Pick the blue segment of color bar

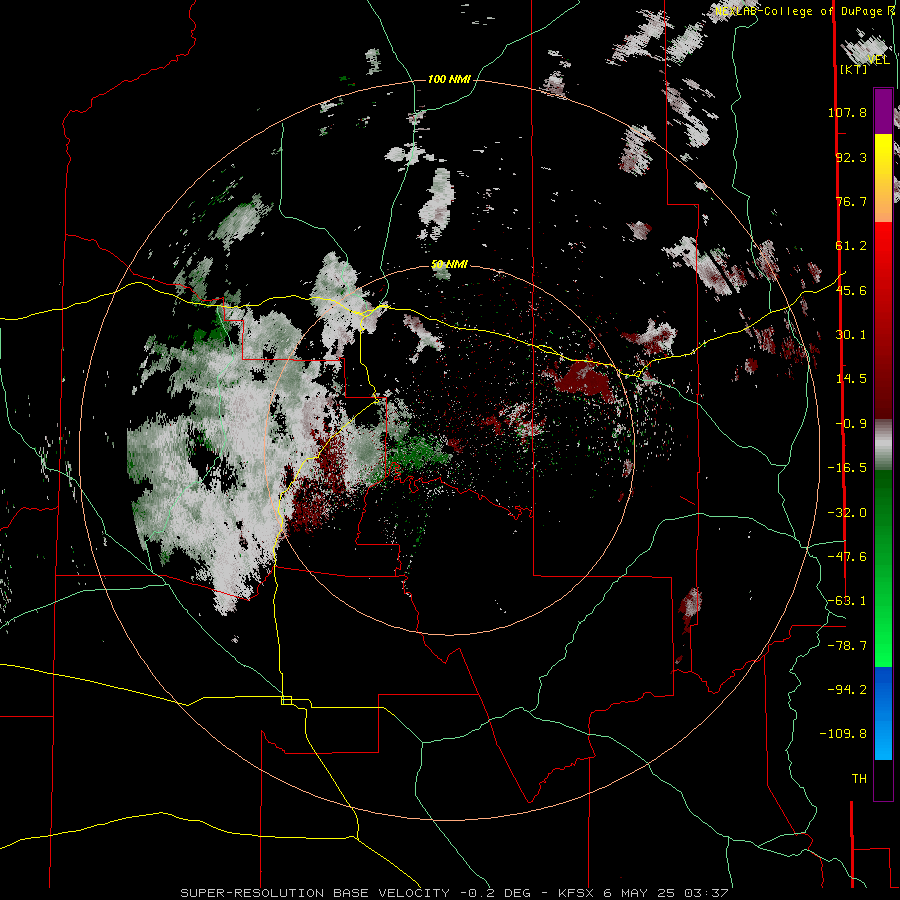tap(883, 713)
